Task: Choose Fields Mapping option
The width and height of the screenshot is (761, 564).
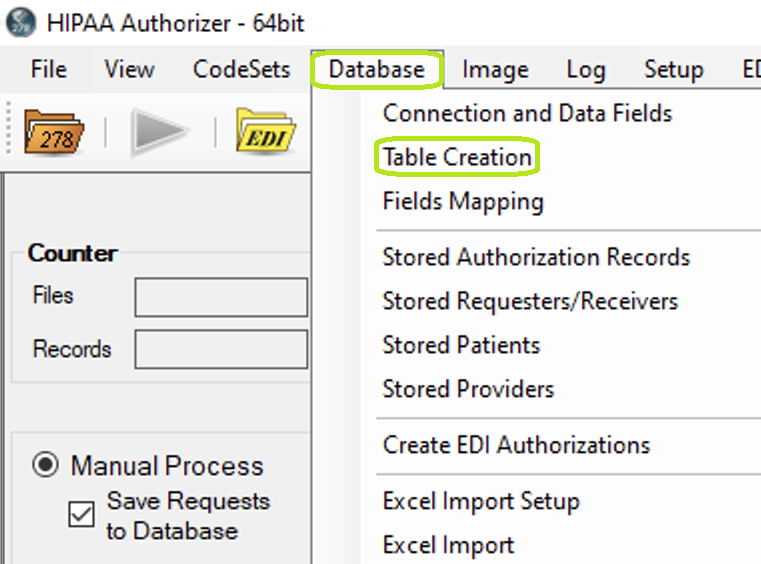Action: click(463, 201)
